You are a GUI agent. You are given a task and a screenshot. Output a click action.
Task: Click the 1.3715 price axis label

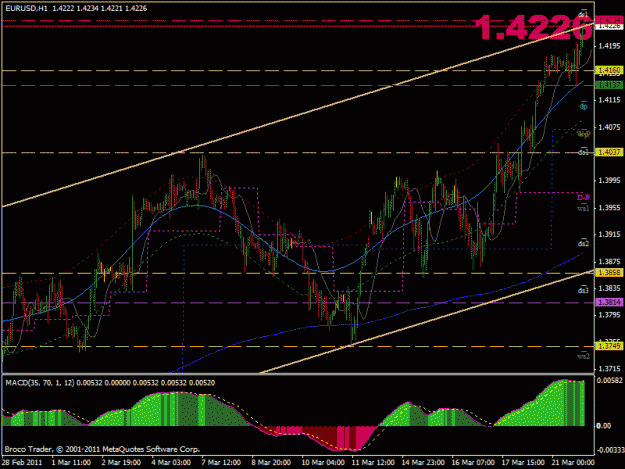(x=609, y=369)
